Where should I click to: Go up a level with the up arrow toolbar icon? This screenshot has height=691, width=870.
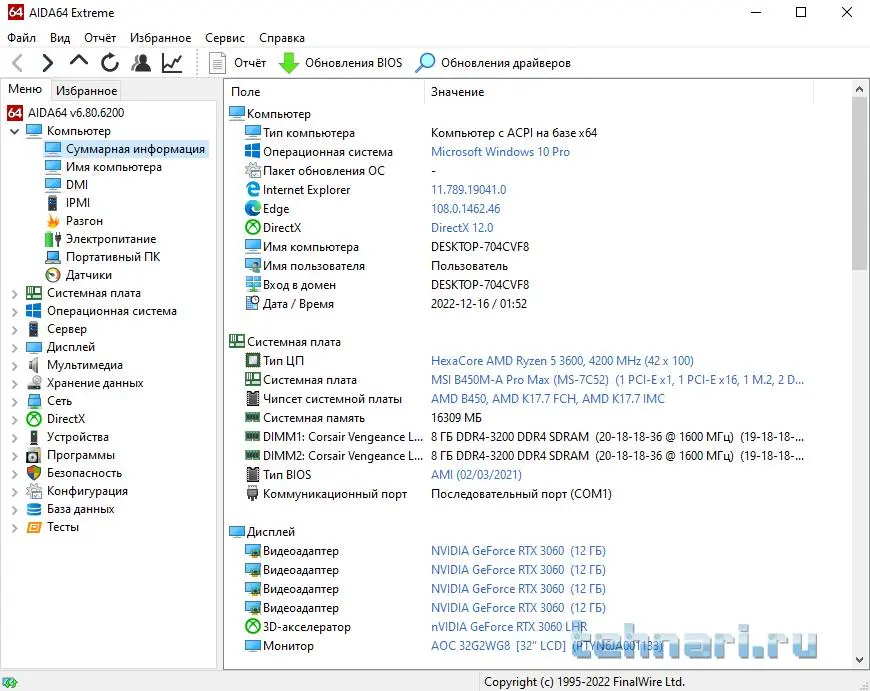(79, 61)
